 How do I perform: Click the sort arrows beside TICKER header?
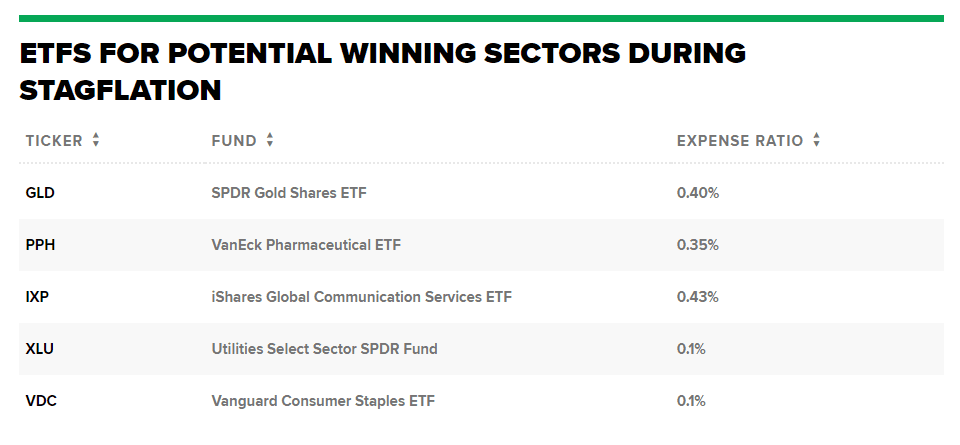click(96, 141)
